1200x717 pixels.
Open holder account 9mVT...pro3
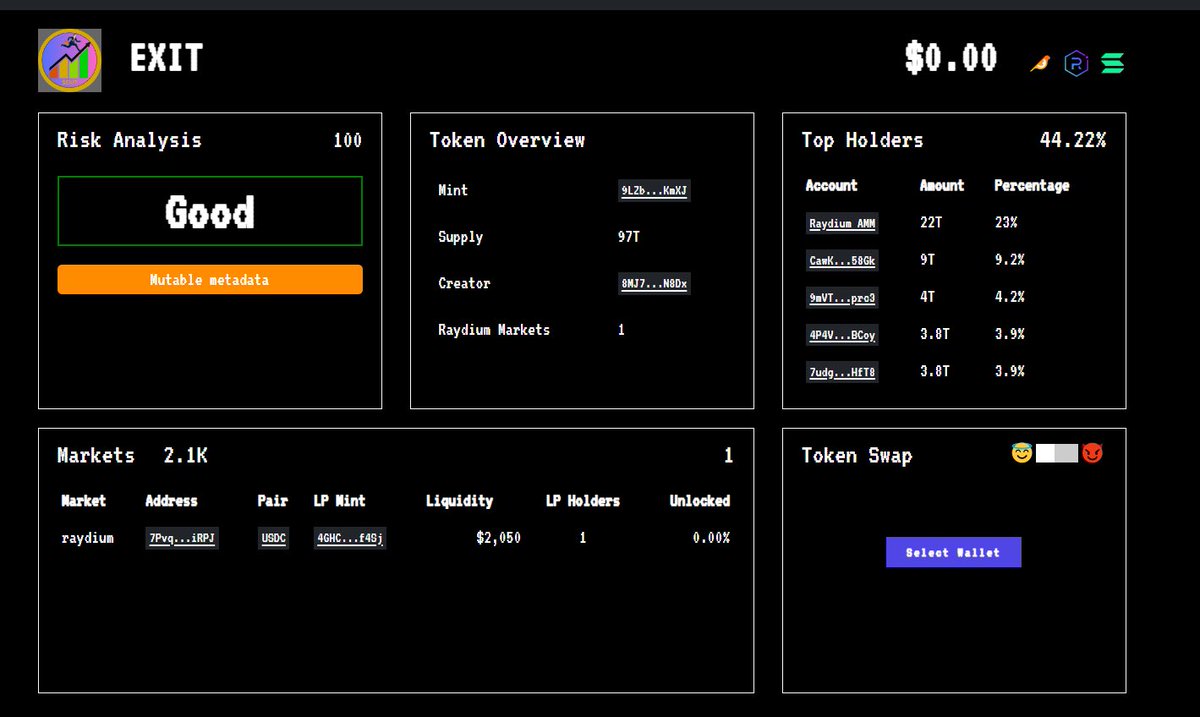[x=842, y=297]
